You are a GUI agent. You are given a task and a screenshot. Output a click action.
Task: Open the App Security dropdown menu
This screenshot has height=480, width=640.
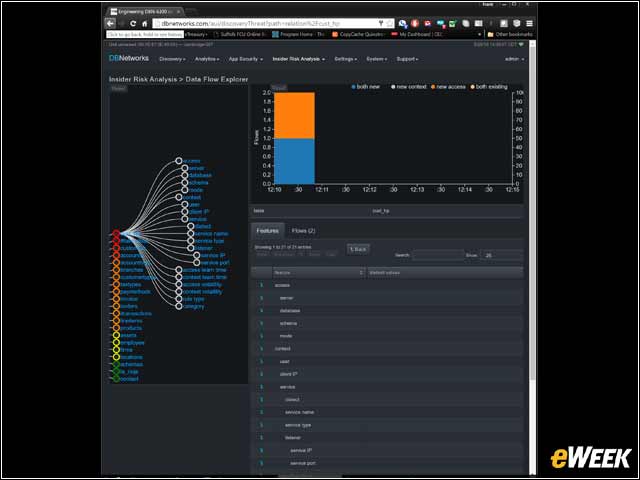pyautogui.click(x=246, y=59)
